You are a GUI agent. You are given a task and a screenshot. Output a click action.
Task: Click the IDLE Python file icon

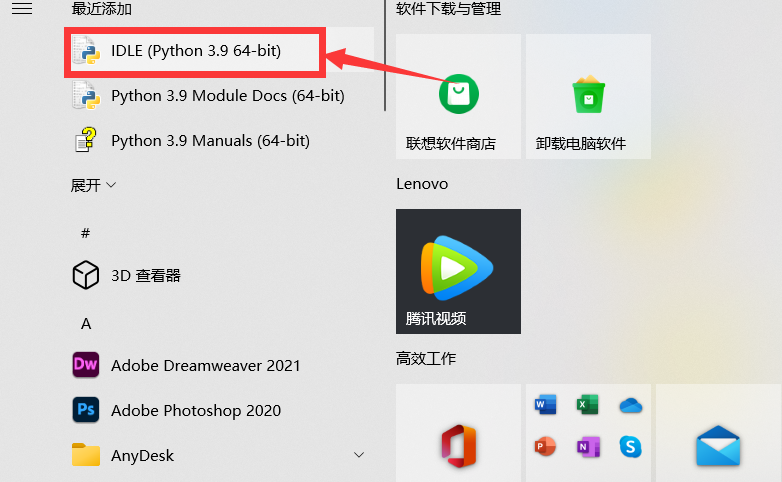point(86,50)
